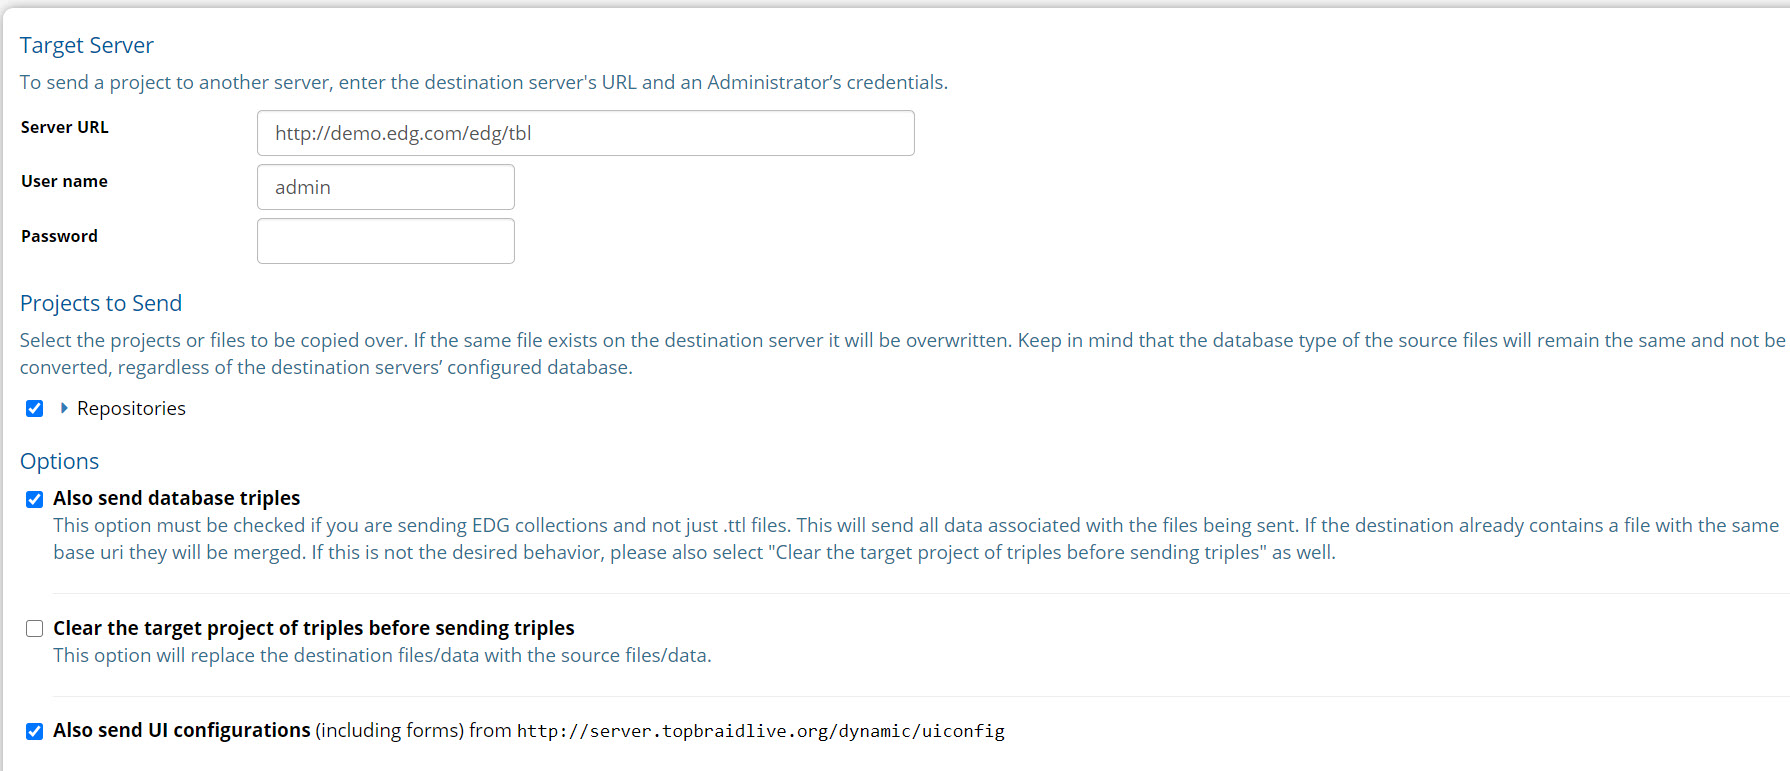
Task: Uncheck the Repositories checkbox
Action: tap(35, 408)
